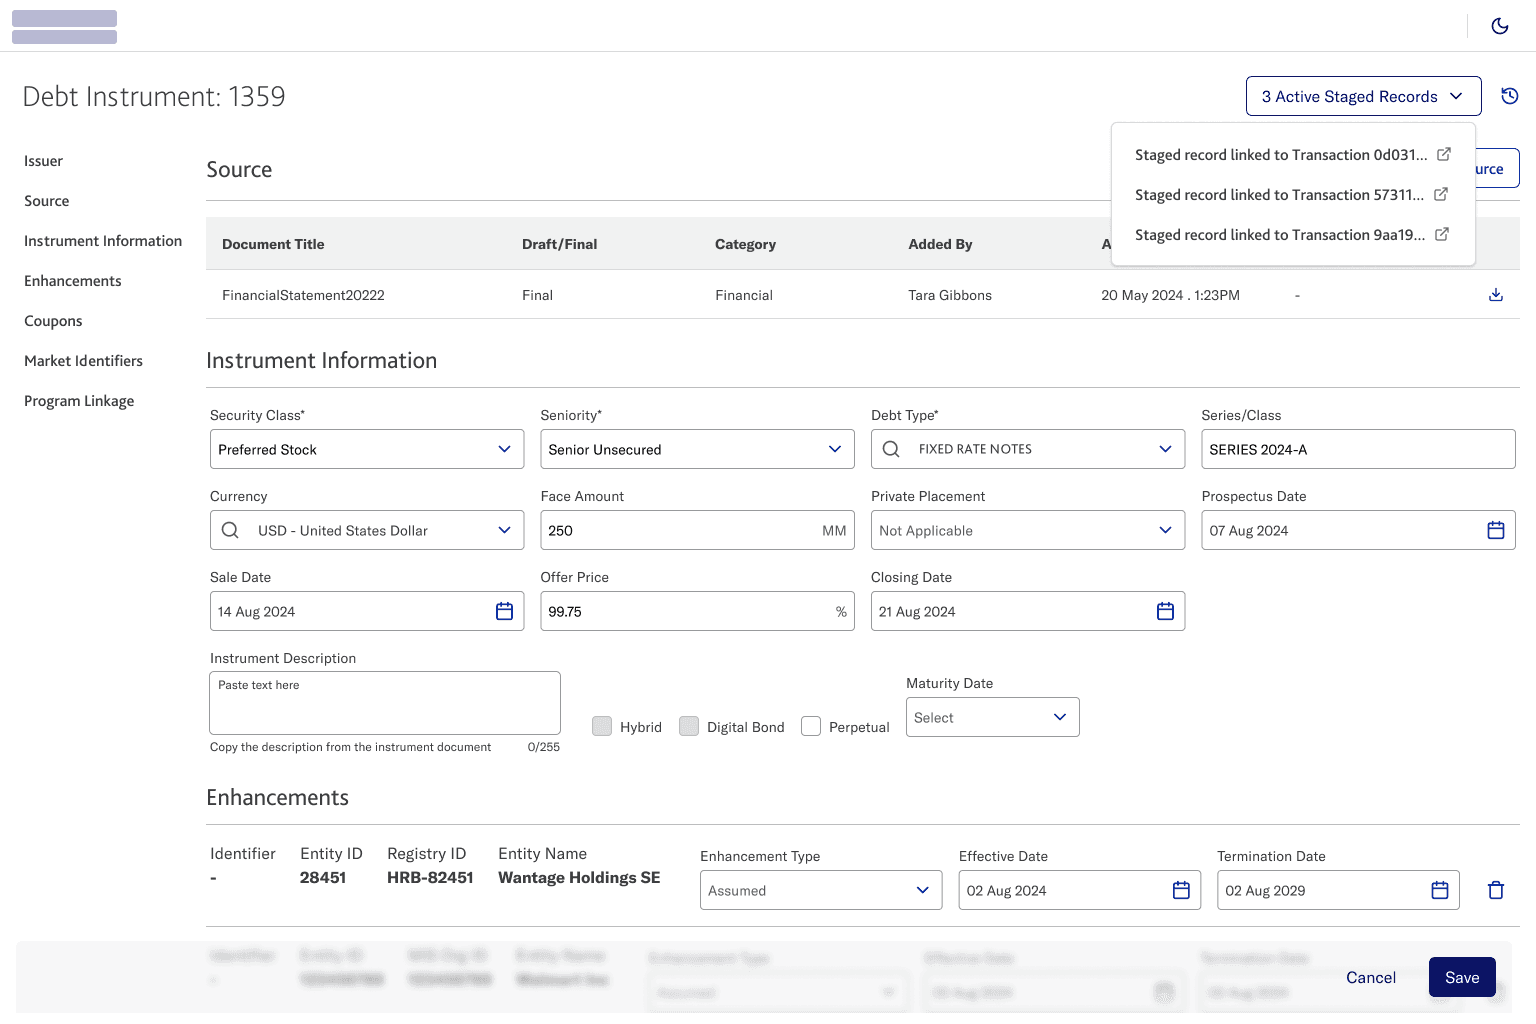Toggle dark mode moon icon
Viewport: 1536px width, 1024px height.
[x=1499, y=26]
